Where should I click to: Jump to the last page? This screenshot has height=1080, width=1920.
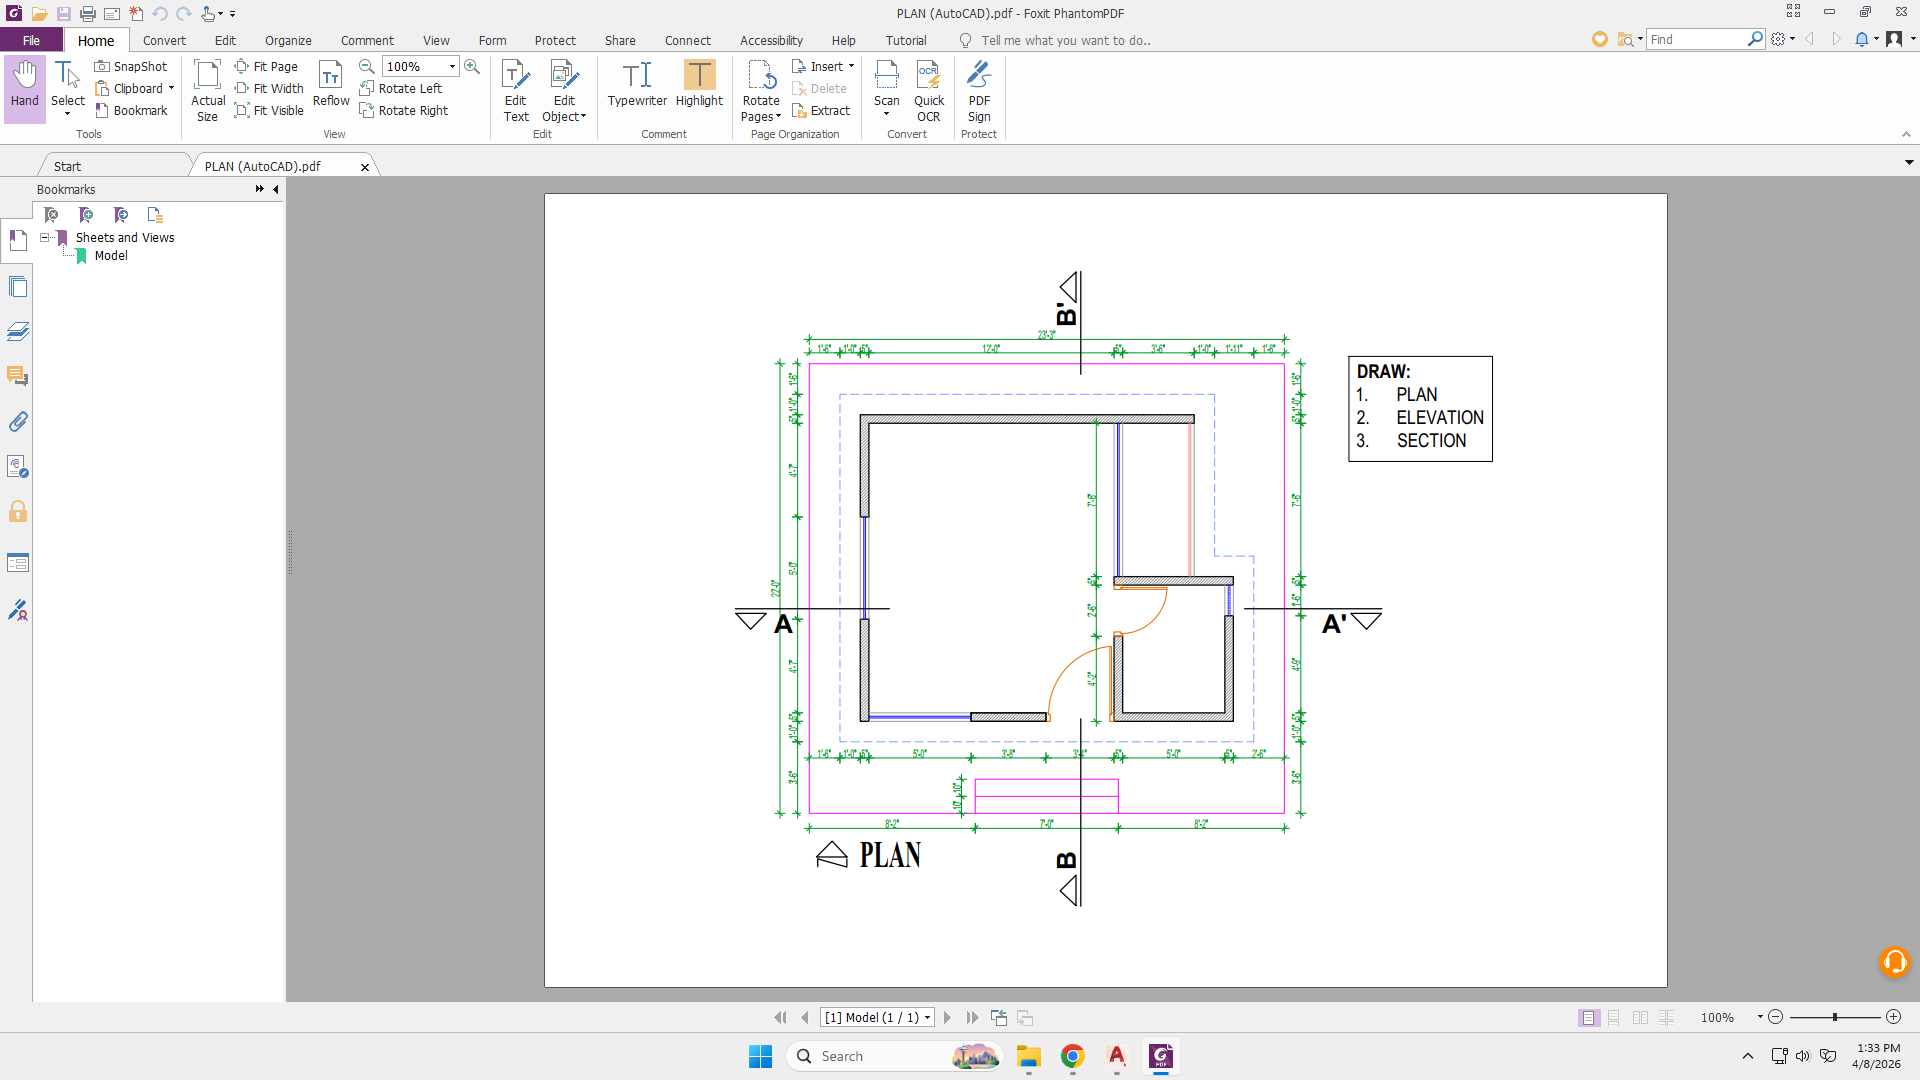[x=972, y=1018]
